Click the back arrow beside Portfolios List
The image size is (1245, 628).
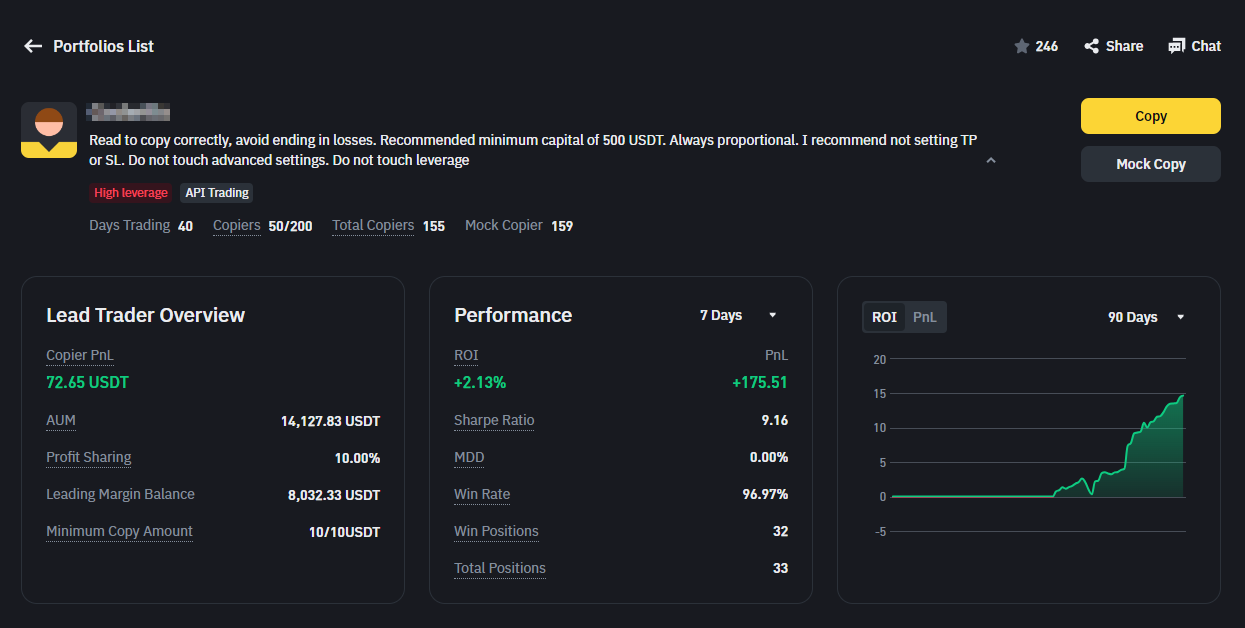(x=33, y=46)
